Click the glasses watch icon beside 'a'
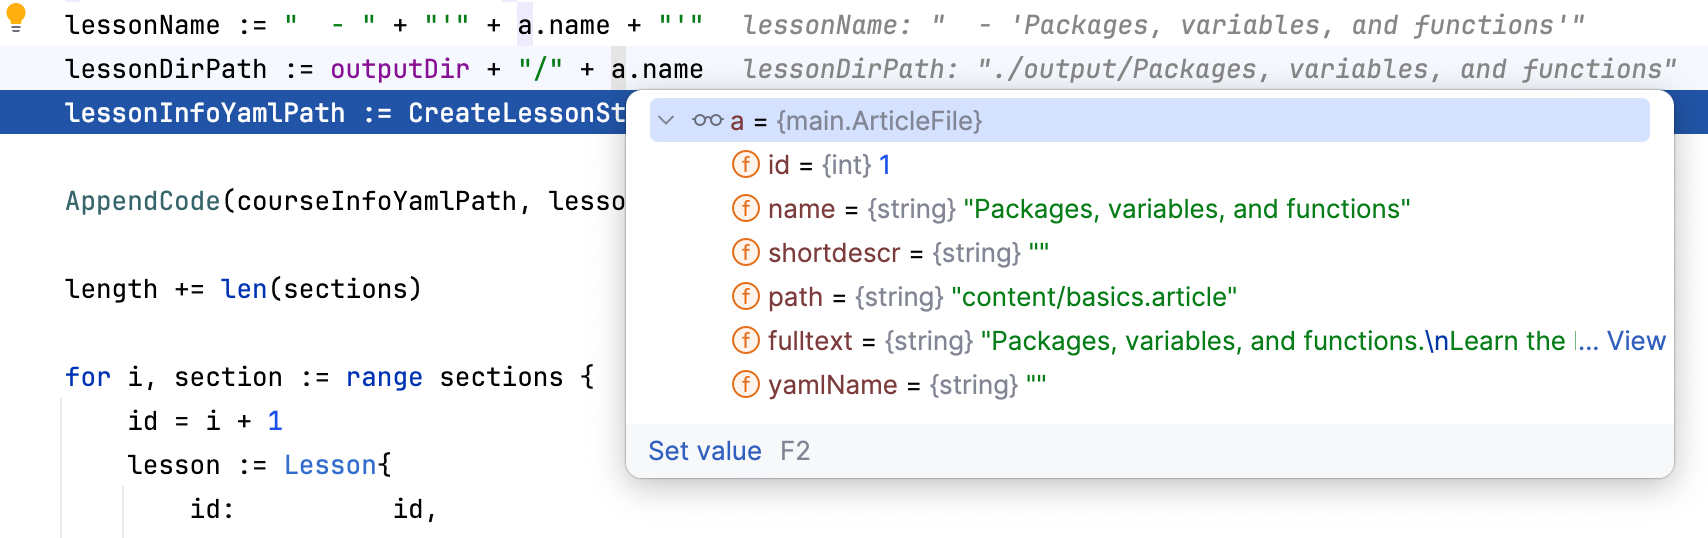1708x538 pixels. pyautogui.click(x=707, y=121)
